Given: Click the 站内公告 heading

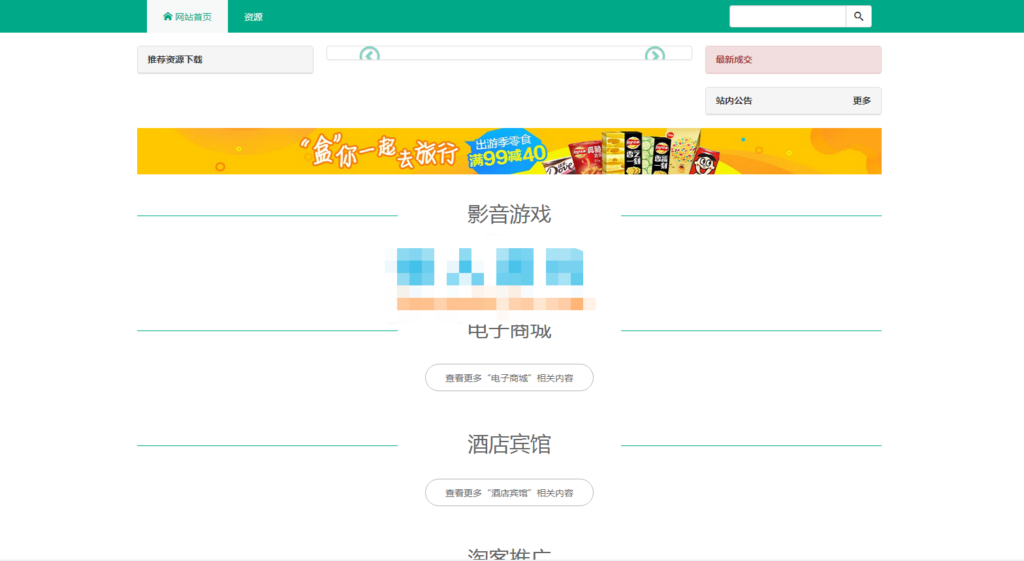Looking at the screenshot, I should pyautogui.click(x=734, y=101).
